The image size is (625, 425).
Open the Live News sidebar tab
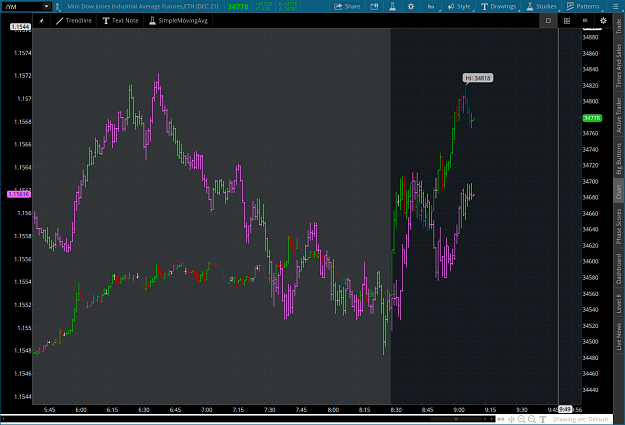[619, 336]
